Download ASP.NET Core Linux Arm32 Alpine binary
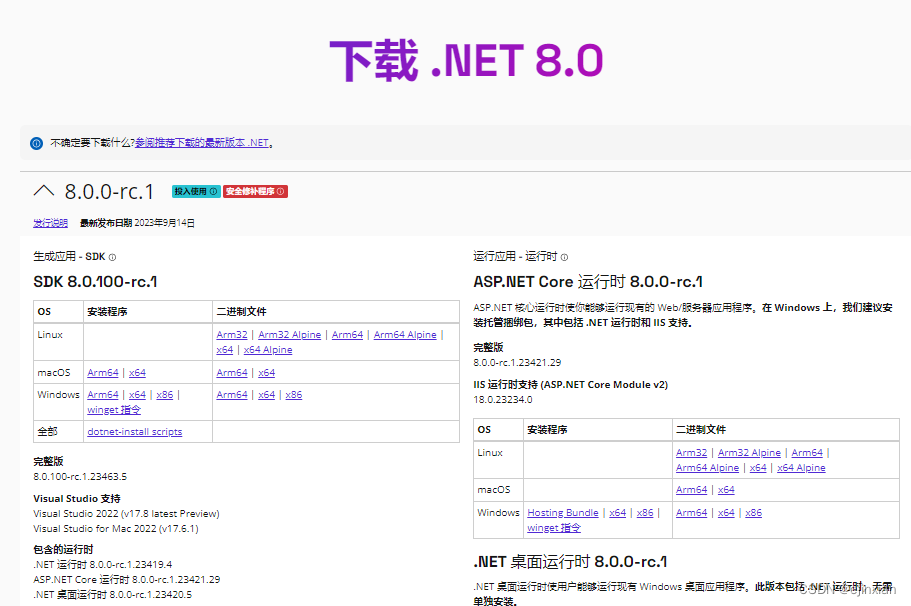This screenshot has height=606, width=911. pyautogui.click(x=749, y=453)
